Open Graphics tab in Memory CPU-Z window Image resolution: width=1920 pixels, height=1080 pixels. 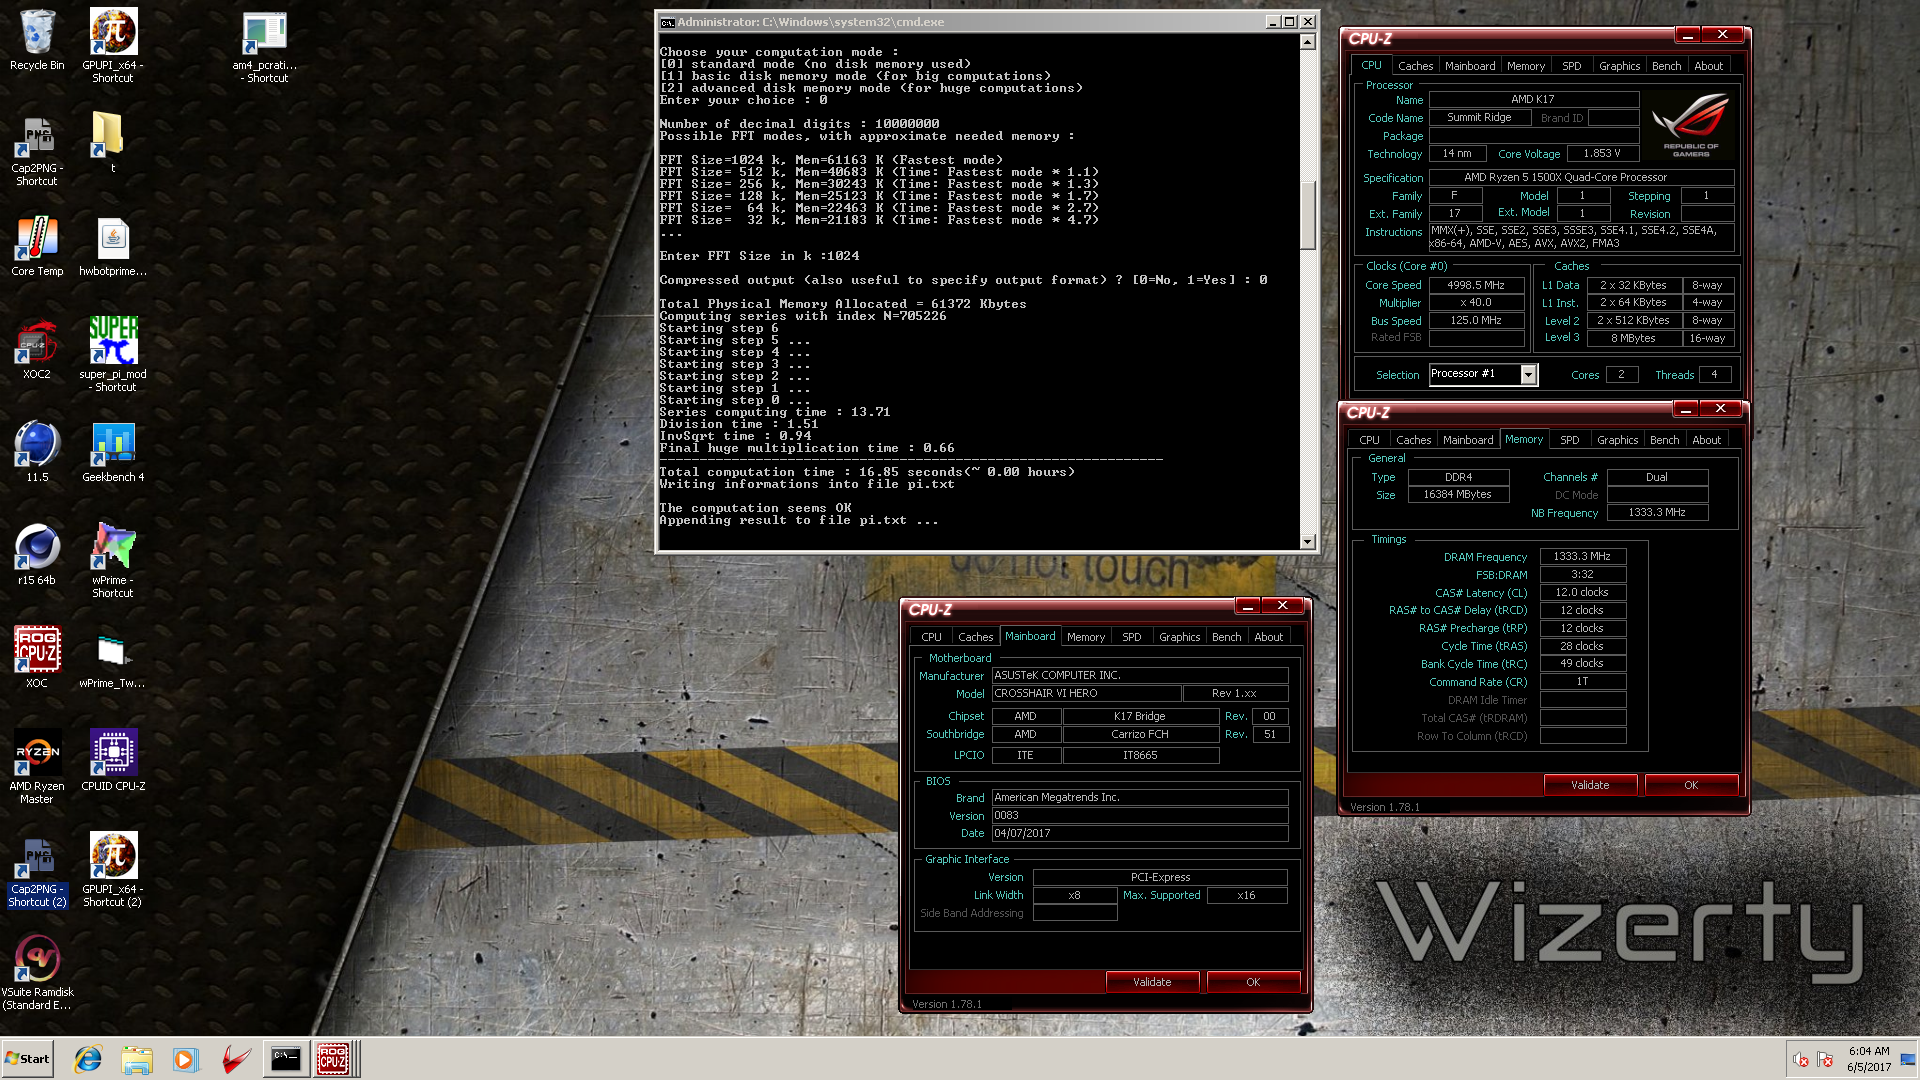coord(1617,440)
